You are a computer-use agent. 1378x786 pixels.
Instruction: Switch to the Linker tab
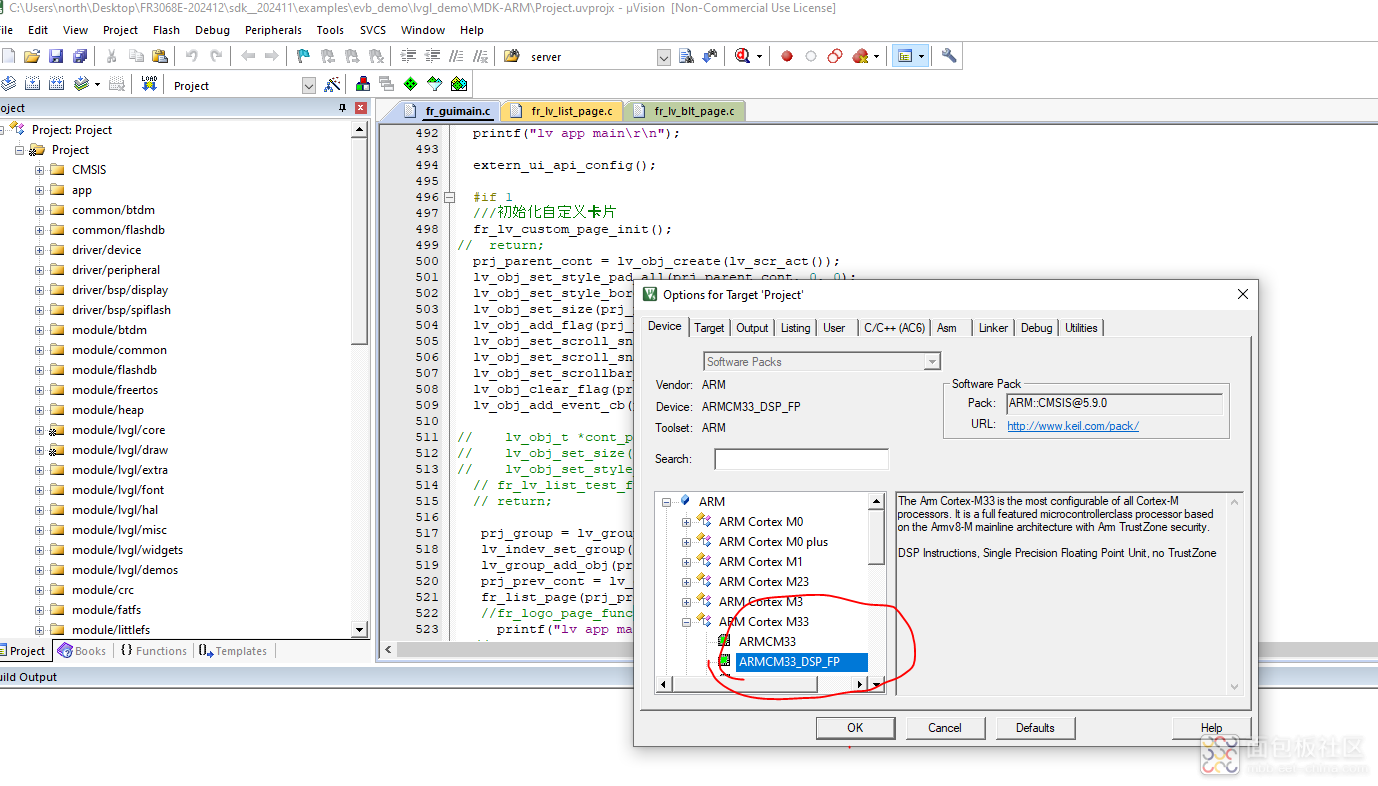993,328
